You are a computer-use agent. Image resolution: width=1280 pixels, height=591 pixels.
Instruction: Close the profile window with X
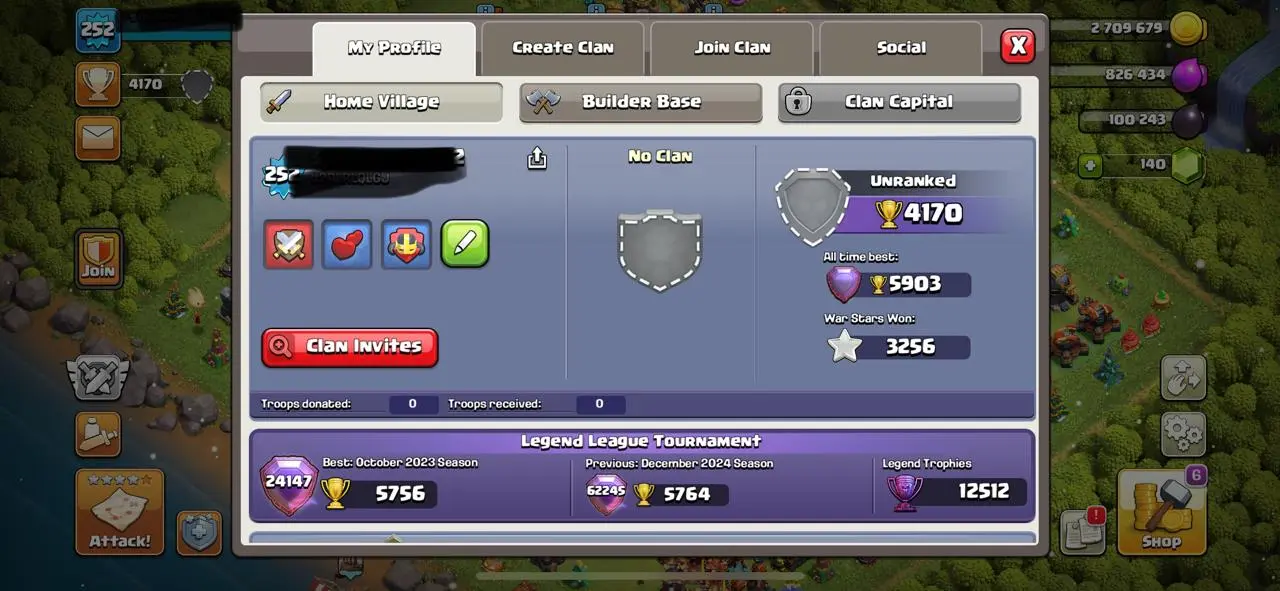click(1018, 45)
